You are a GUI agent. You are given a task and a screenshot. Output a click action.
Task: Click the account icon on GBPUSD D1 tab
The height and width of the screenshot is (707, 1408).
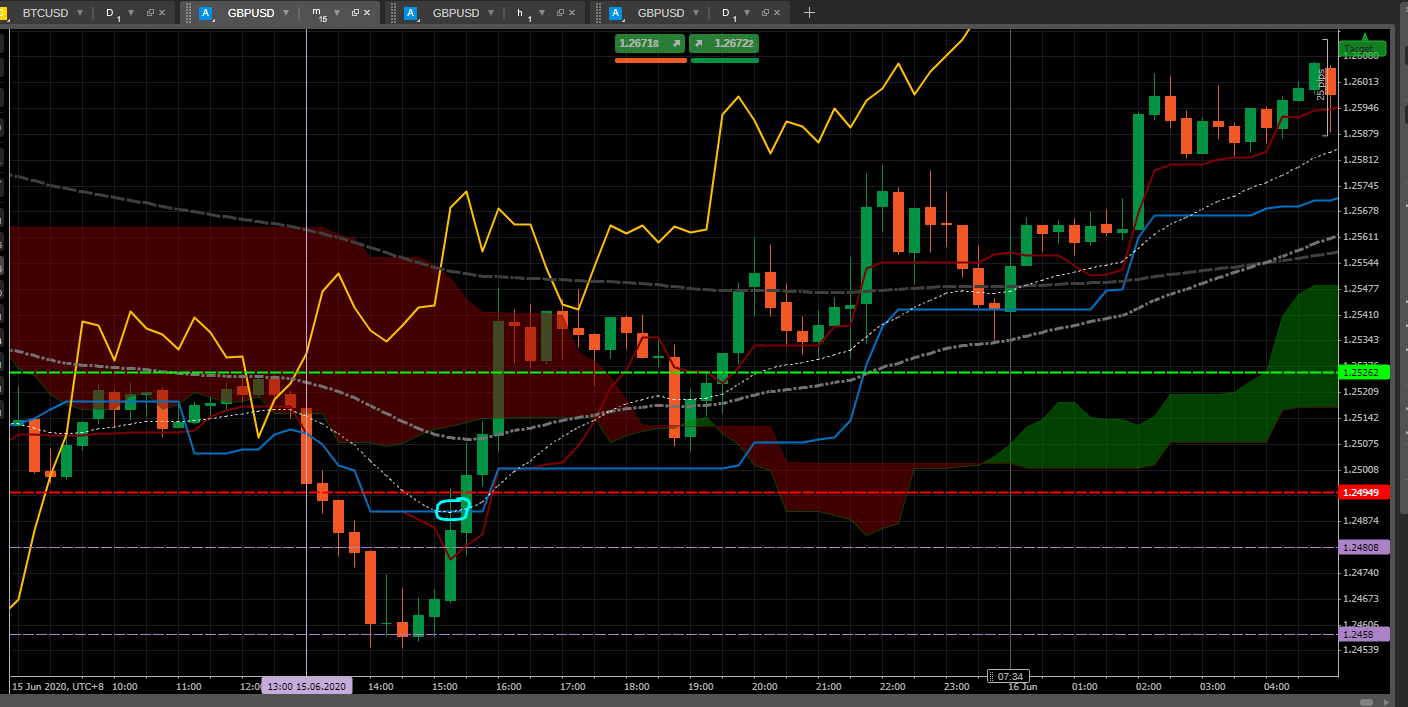coord(616,13)
